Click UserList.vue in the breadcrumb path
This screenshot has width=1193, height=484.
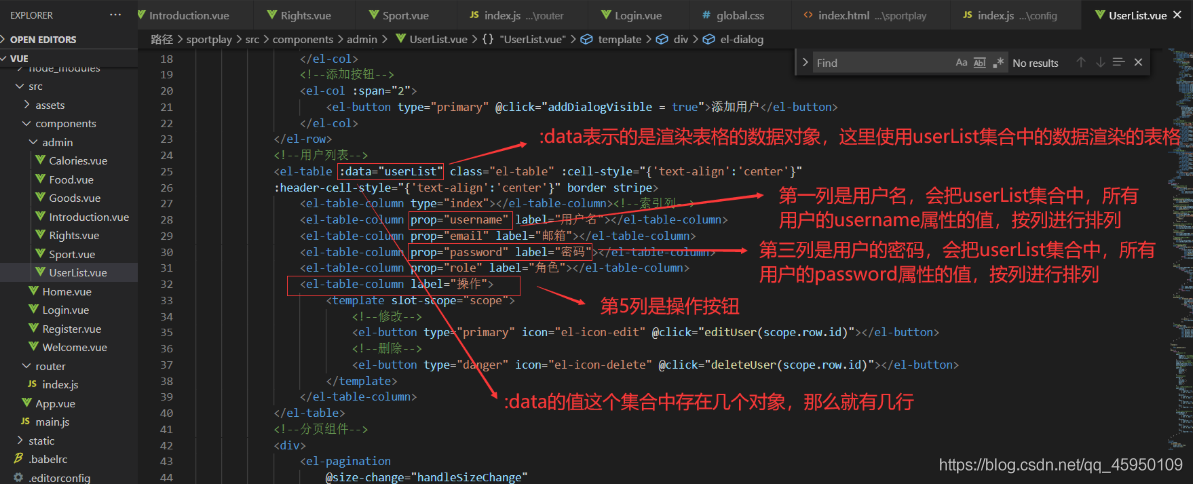pos(431,40)
